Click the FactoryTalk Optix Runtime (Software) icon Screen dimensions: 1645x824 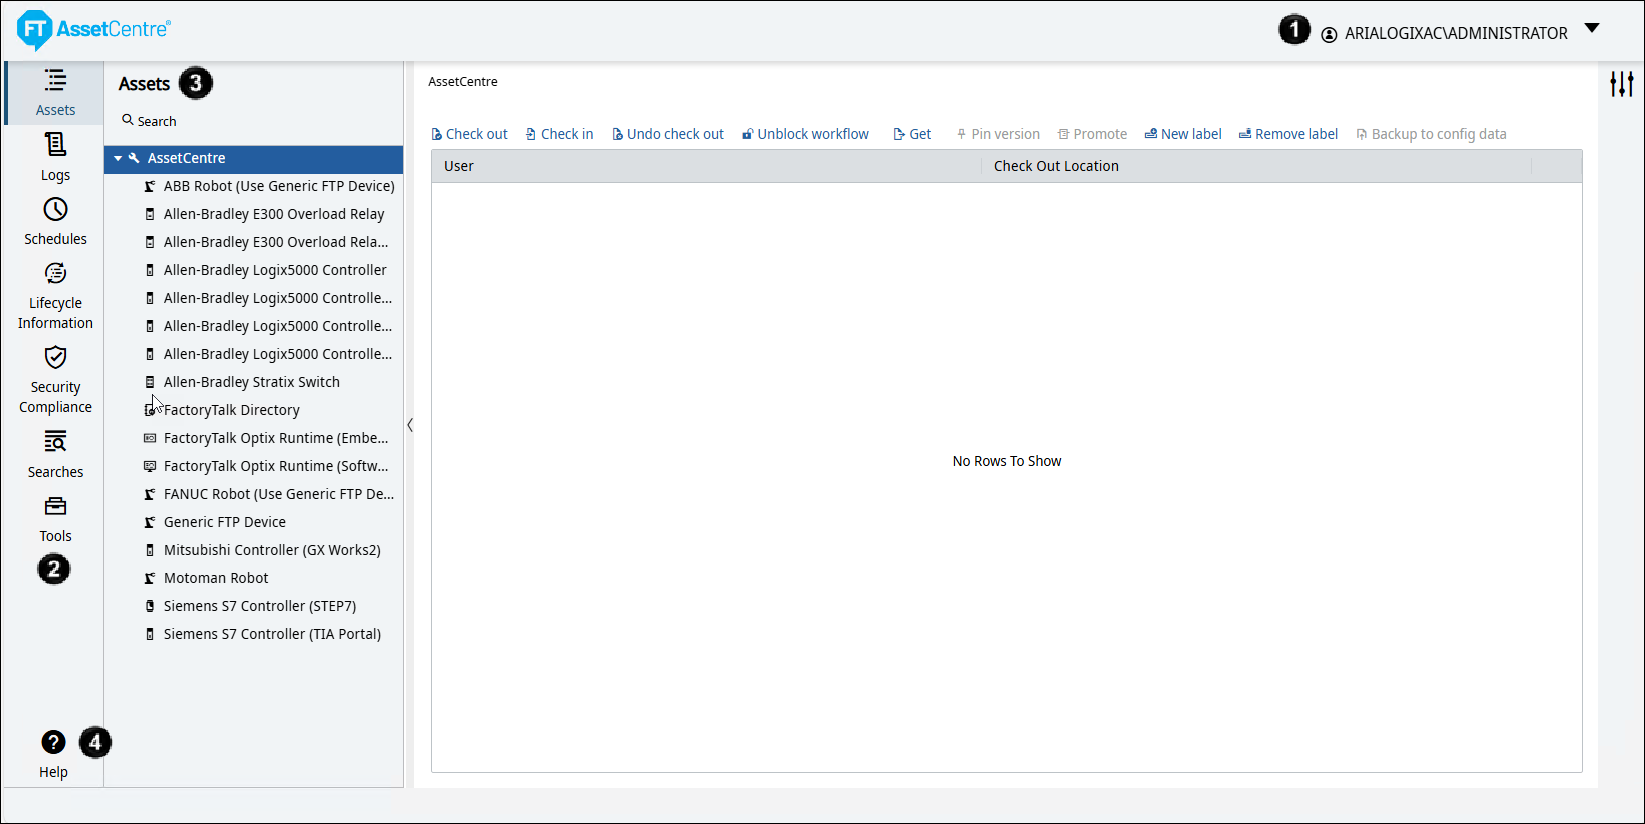pos(150,466)
